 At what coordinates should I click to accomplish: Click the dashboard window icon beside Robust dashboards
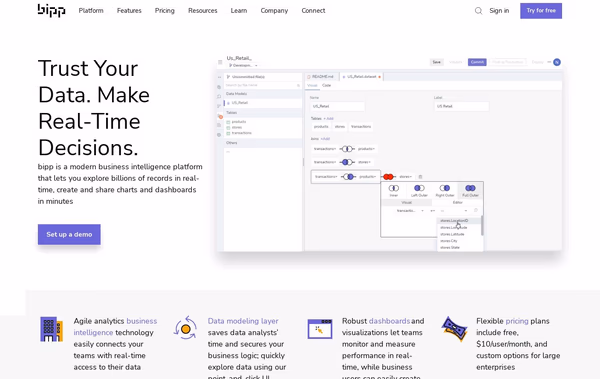[x=320, y=329]
